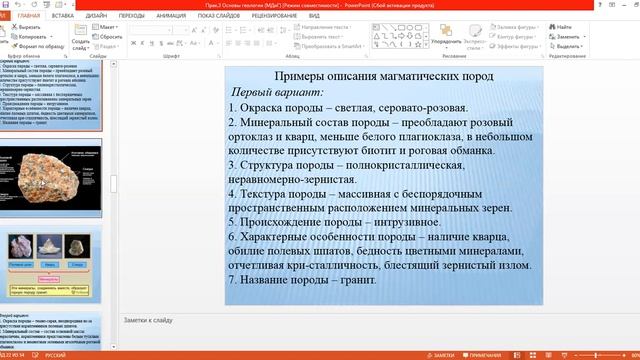Open Контур фигуры outline color

coord(513,37)
